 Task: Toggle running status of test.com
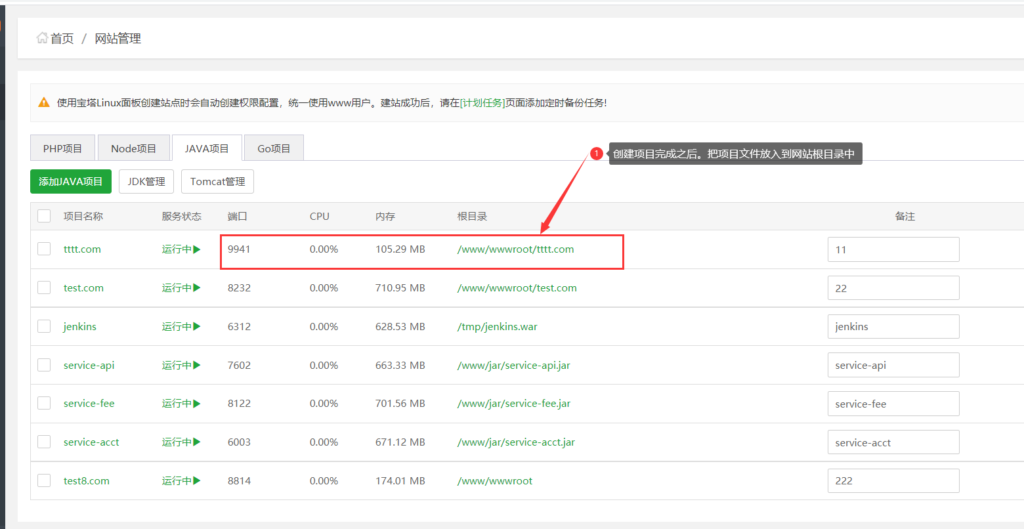pos(181,288)
